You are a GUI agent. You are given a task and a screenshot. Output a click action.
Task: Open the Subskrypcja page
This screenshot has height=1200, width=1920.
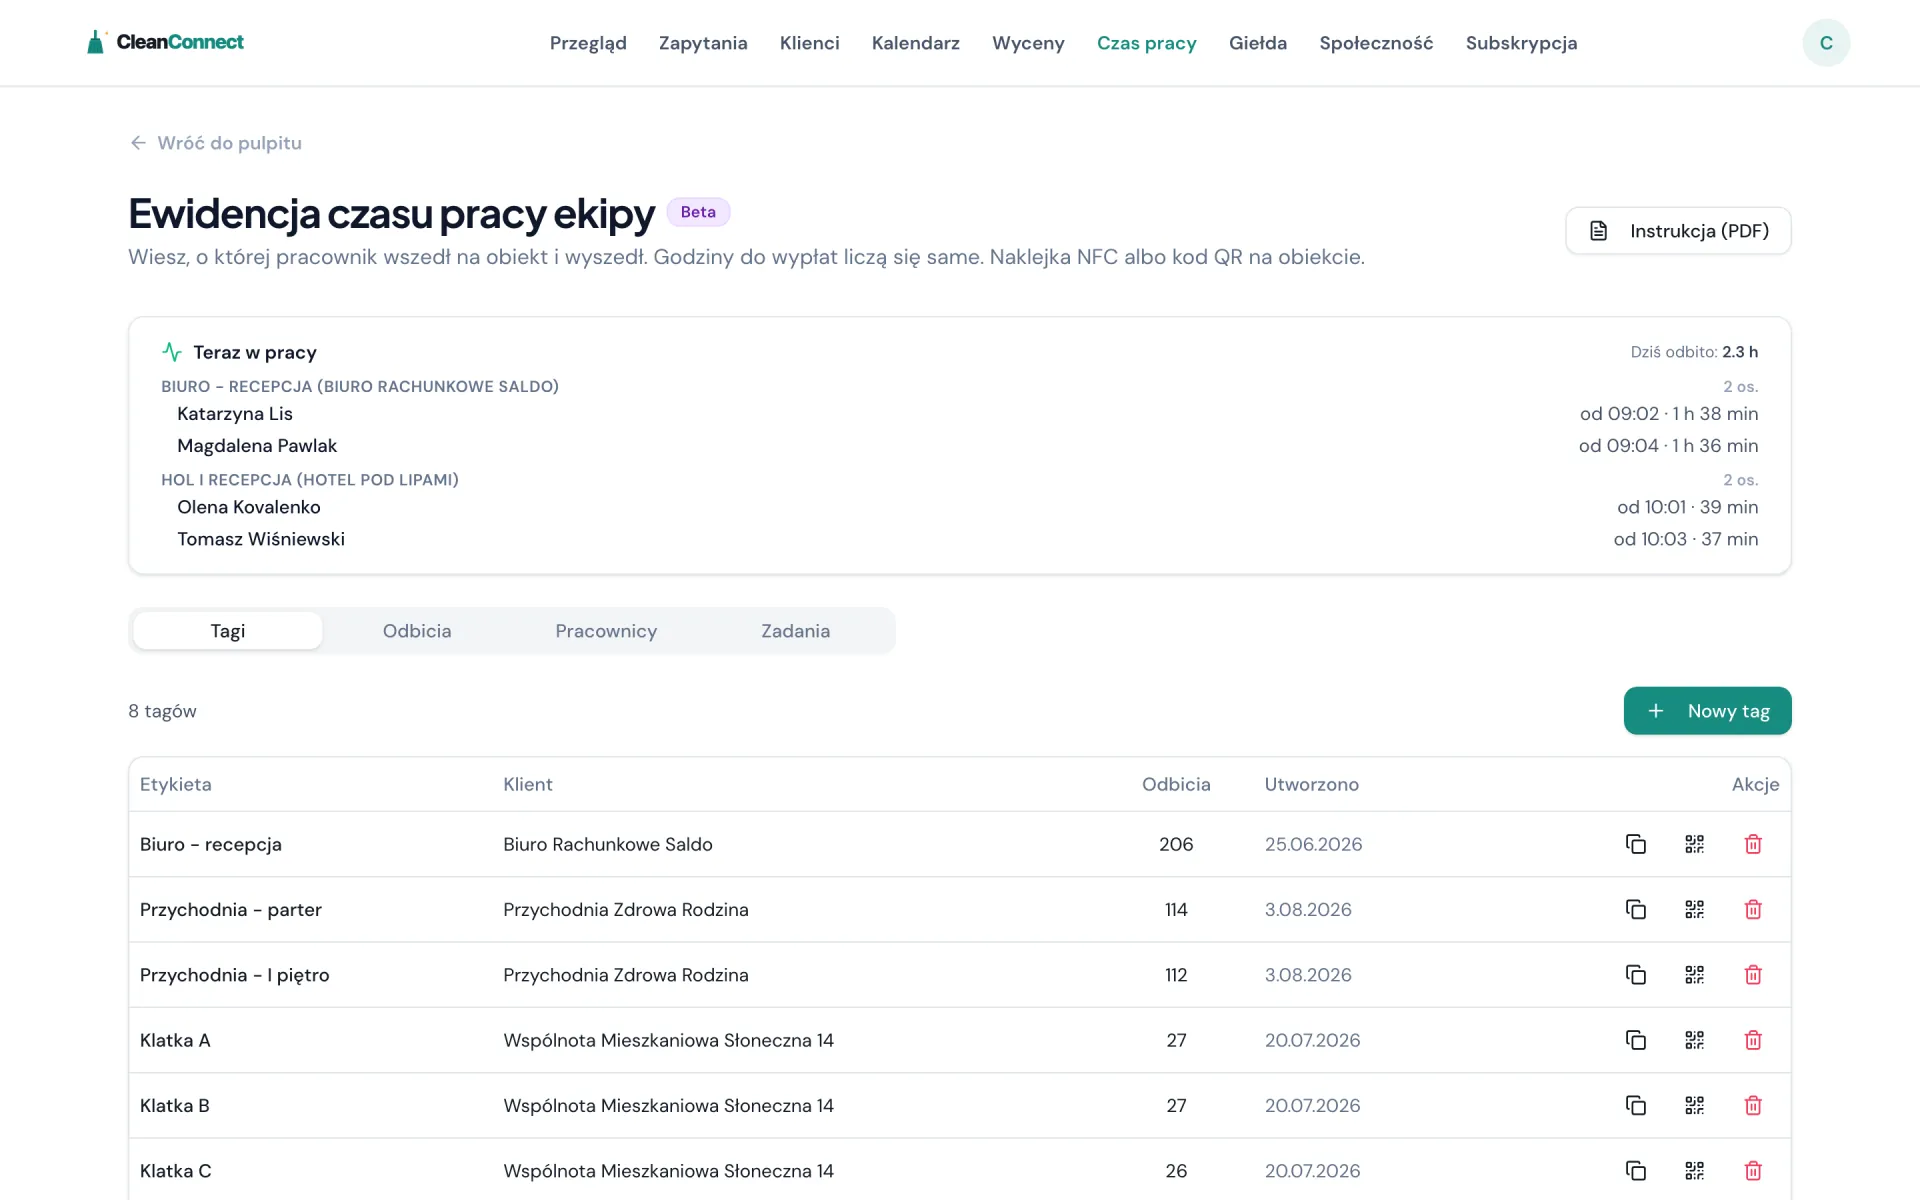pos(1521,43)
